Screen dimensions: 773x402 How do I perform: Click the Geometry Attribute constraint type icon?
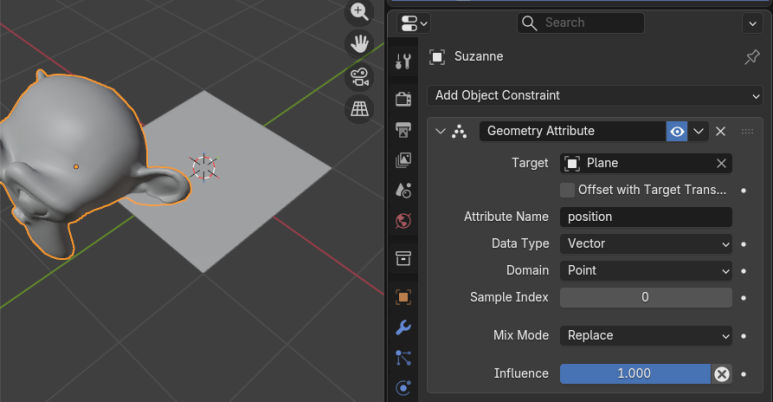pyautogui.click(x=459, y=131)
